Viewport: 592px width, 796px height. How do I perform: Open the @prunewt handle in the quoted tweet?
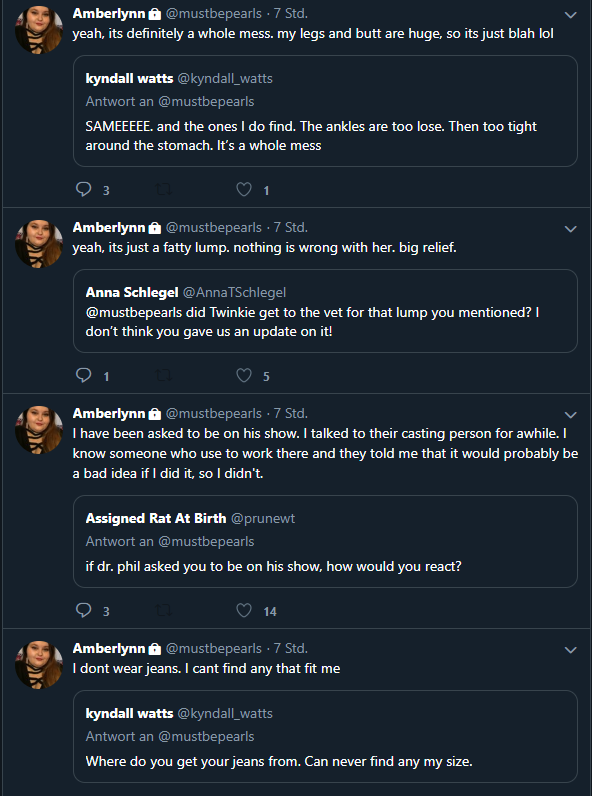pyautogui.click(x=262, y=518)
